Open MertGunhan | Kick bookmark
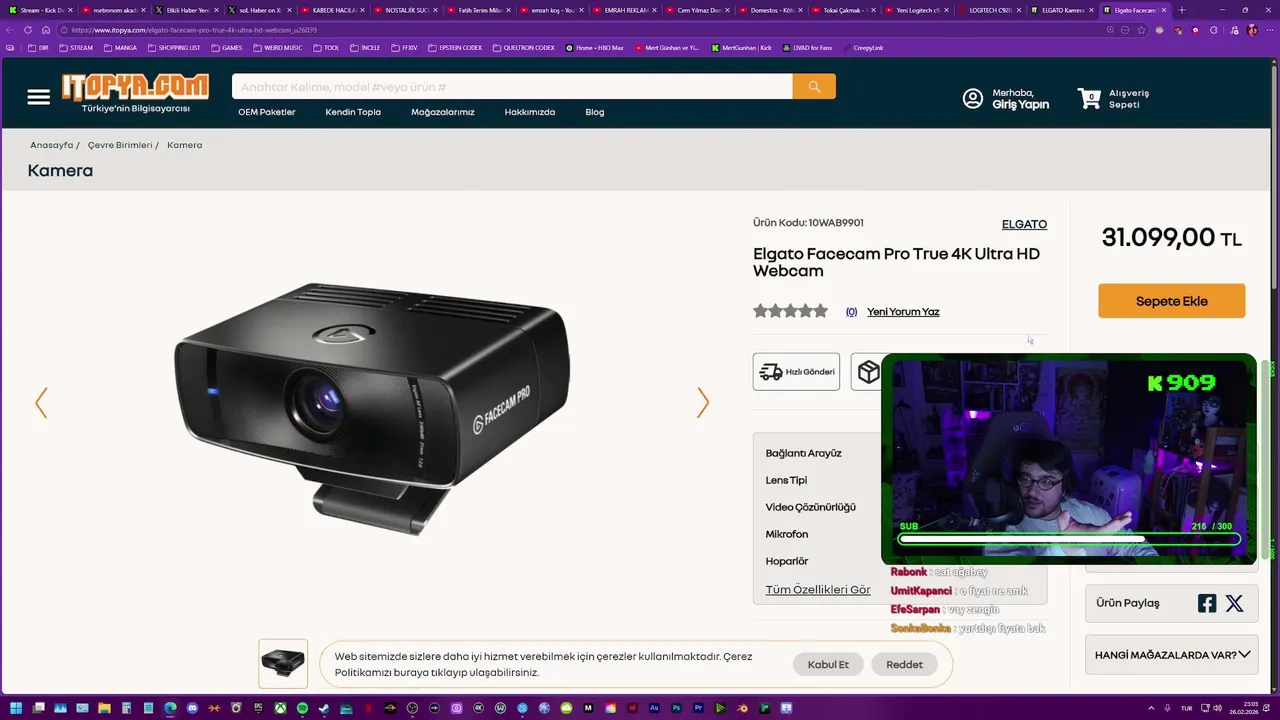The image size is (1280, 720). [742, 47]
